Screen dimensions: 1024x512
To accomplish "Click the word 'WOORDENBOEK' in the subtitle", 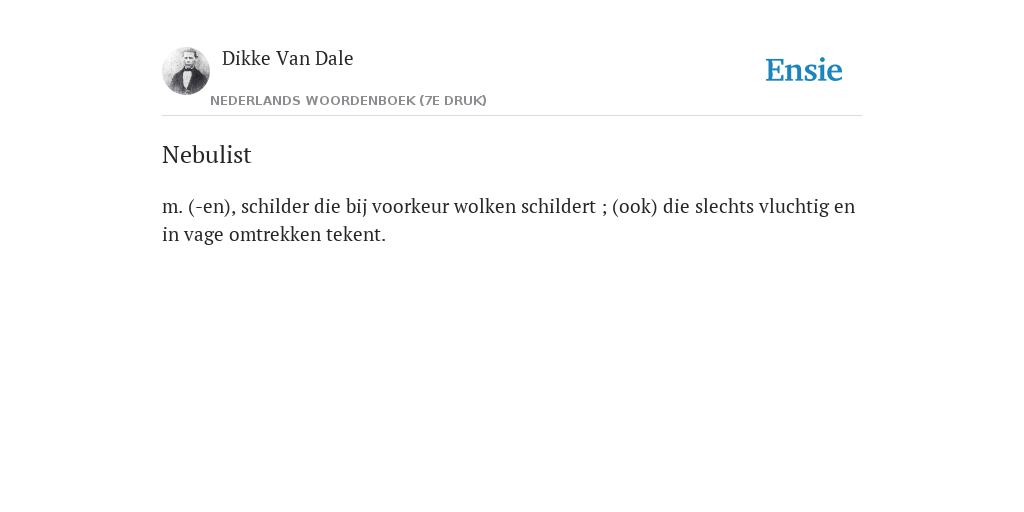I will (360, 101).
